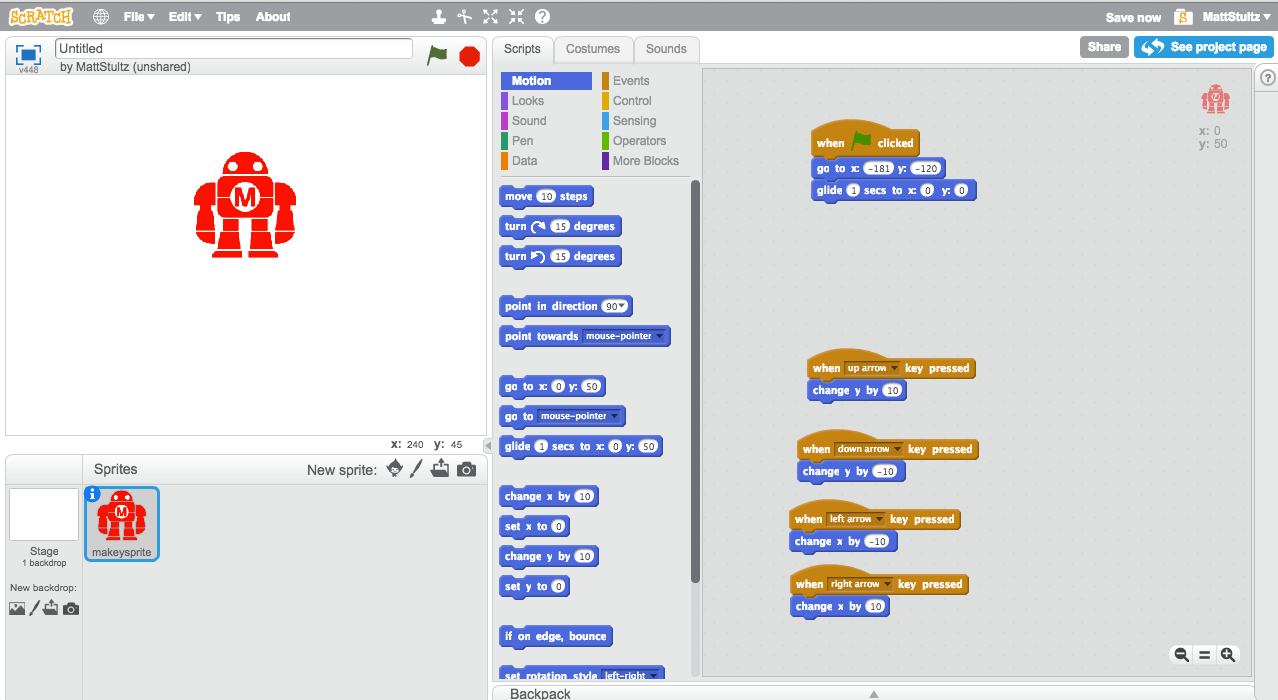Open go to mouse-pointer dropdown

coord(579,416)
